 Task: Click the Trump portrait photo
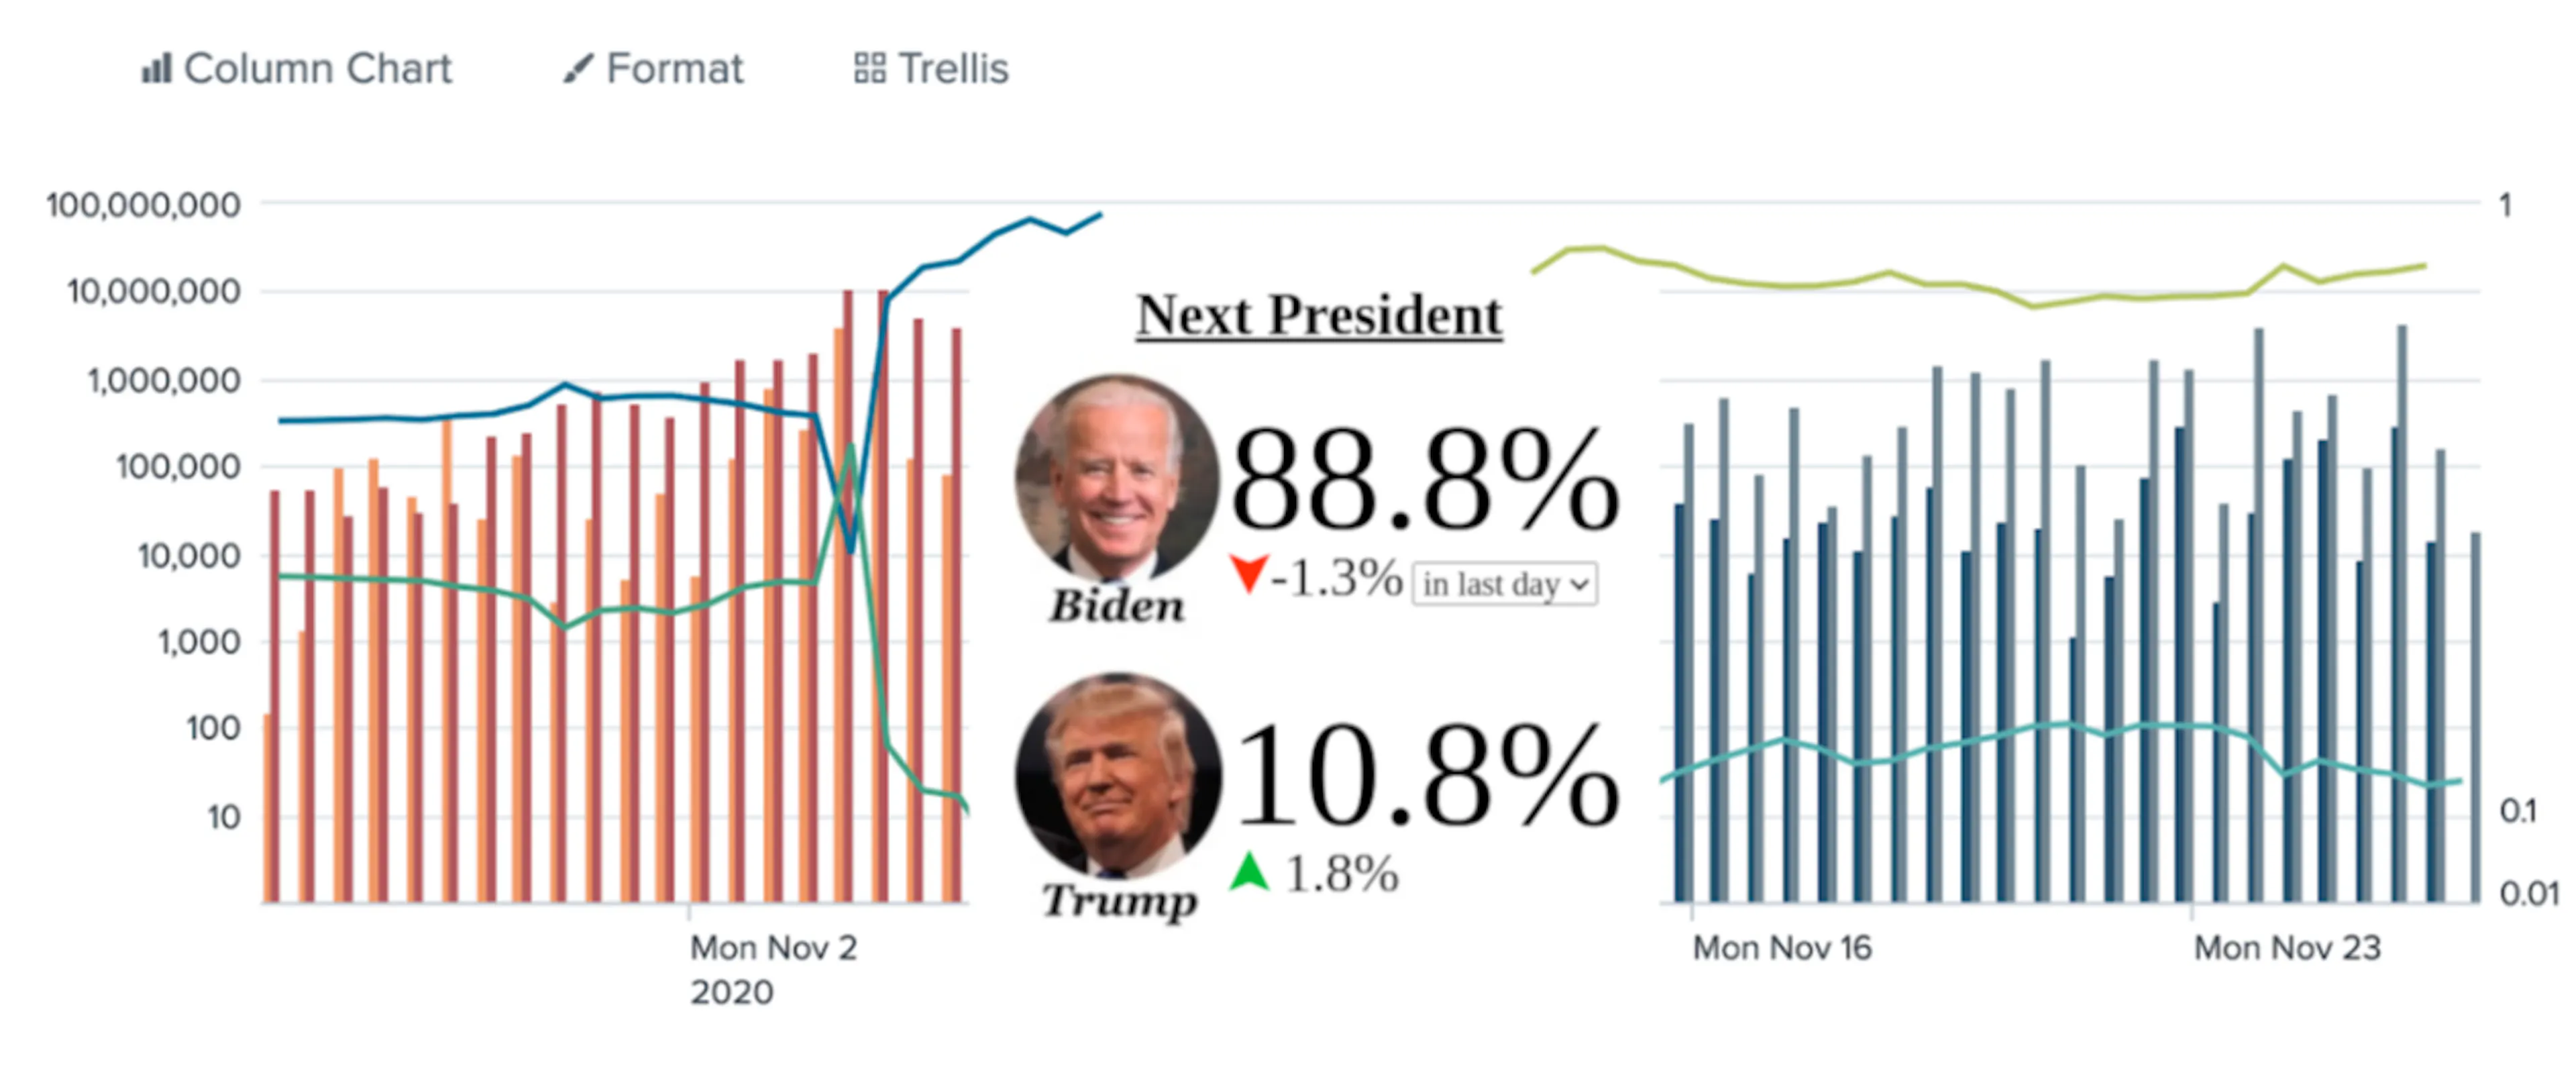(1118, 774)
